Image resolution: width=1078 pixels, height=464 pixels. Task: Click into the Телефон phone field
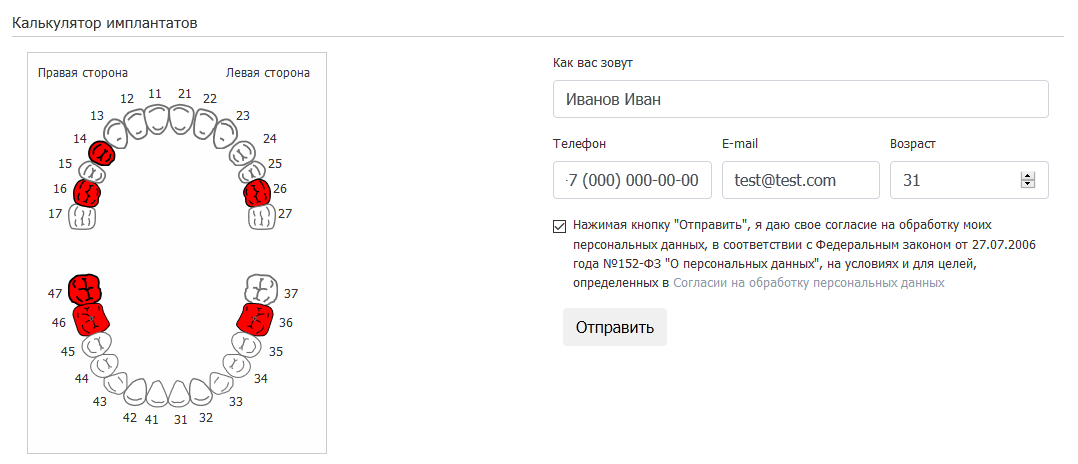coord(632,180)
